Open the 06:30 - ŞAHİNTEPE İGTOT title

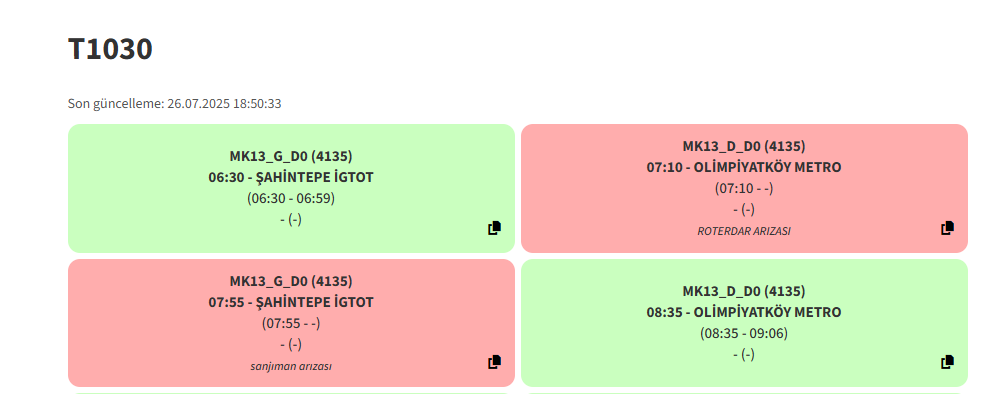tap(291, 177)
